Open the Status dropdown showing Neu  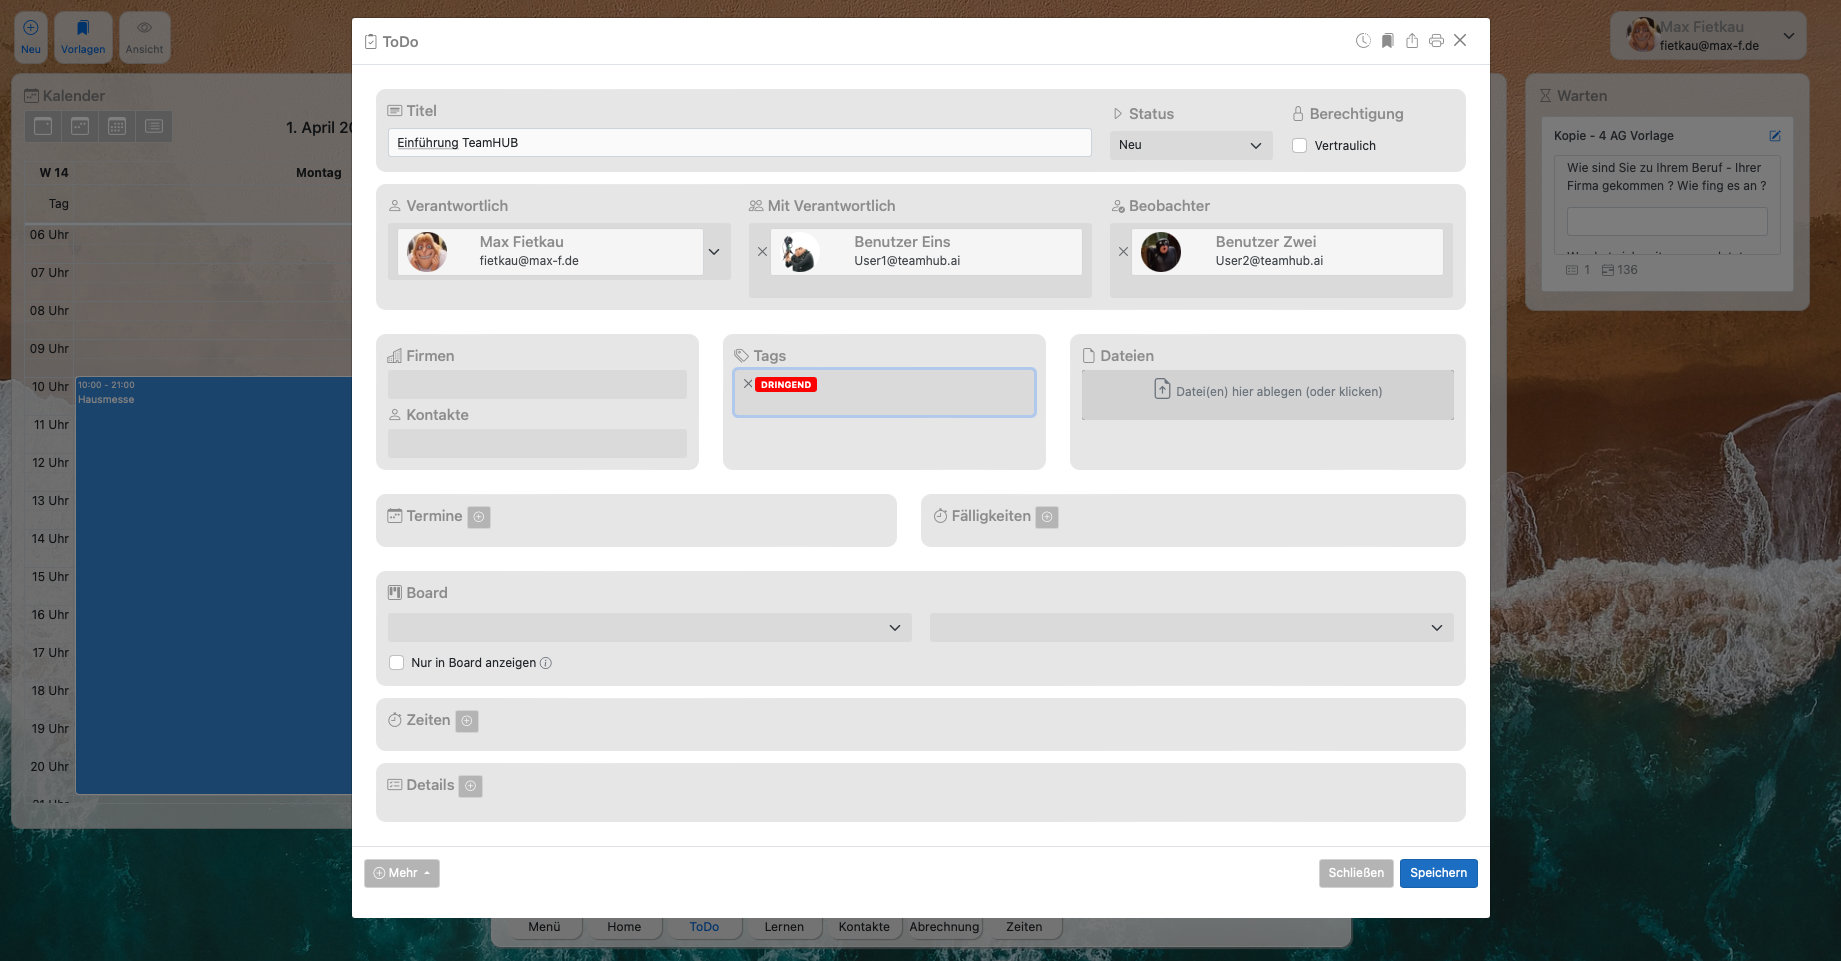point(1191,145)
